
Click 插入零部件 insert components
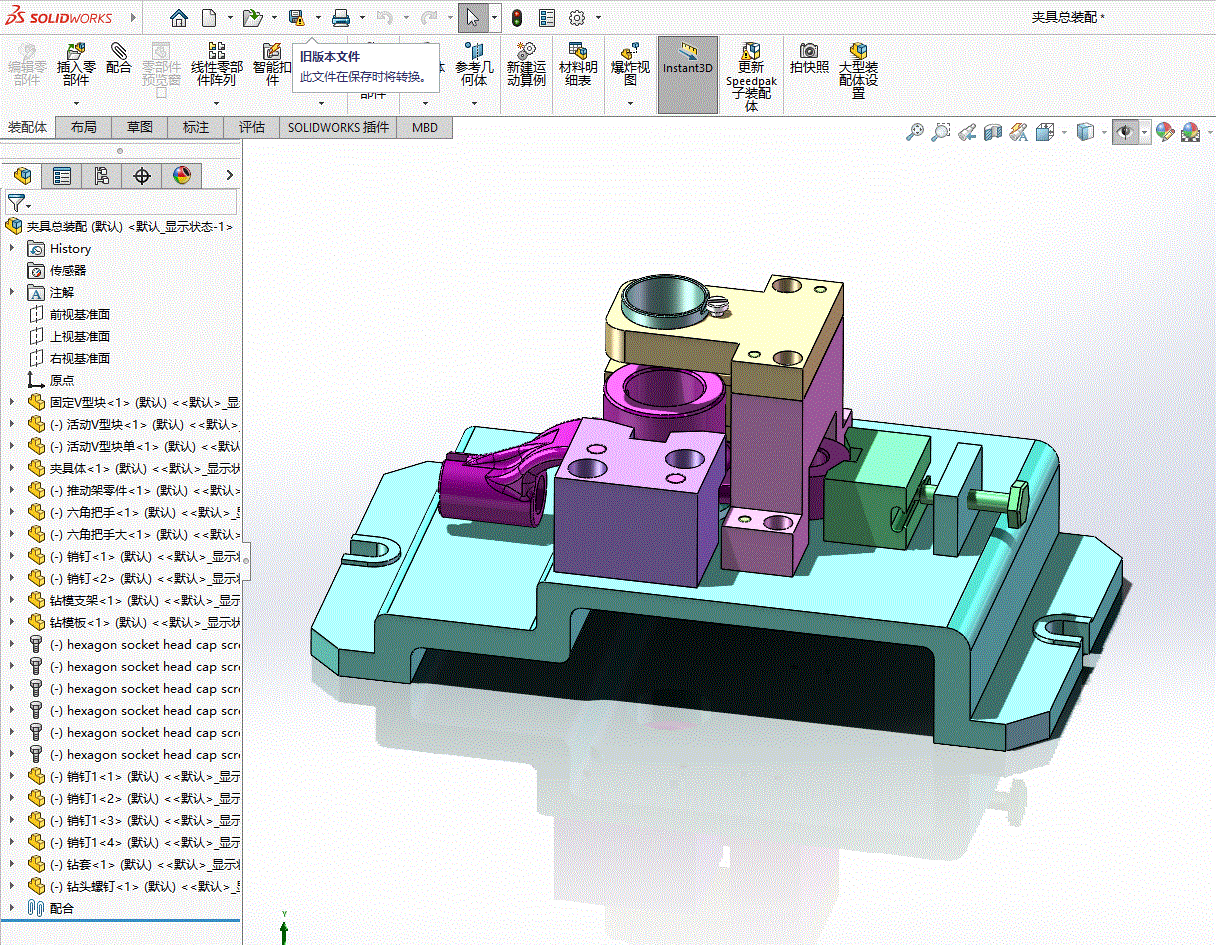(x=76, y=64)
